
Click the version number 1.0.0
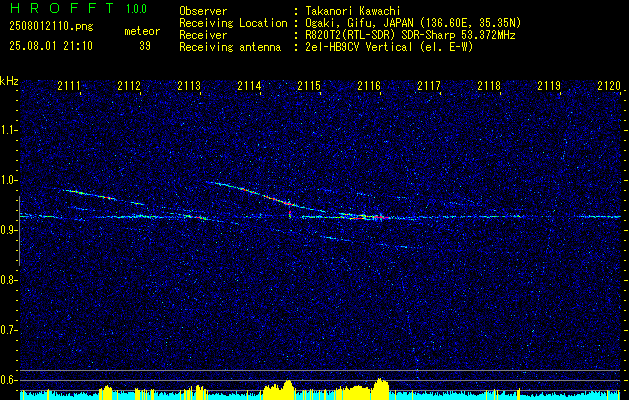[x=136, y=9]
